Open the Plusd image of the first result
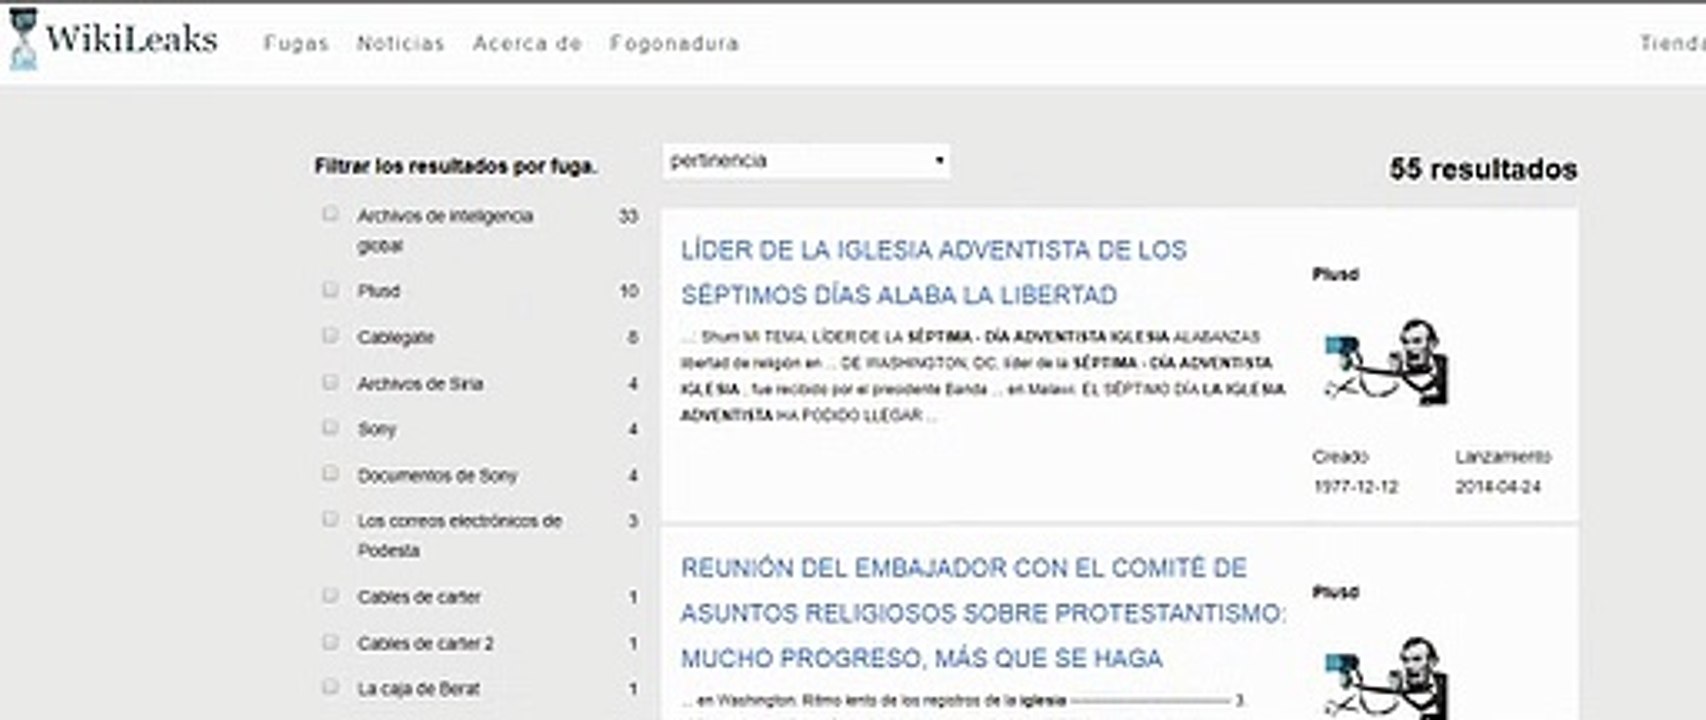Screen dimensions: 1706x720 click(1385, 362)
